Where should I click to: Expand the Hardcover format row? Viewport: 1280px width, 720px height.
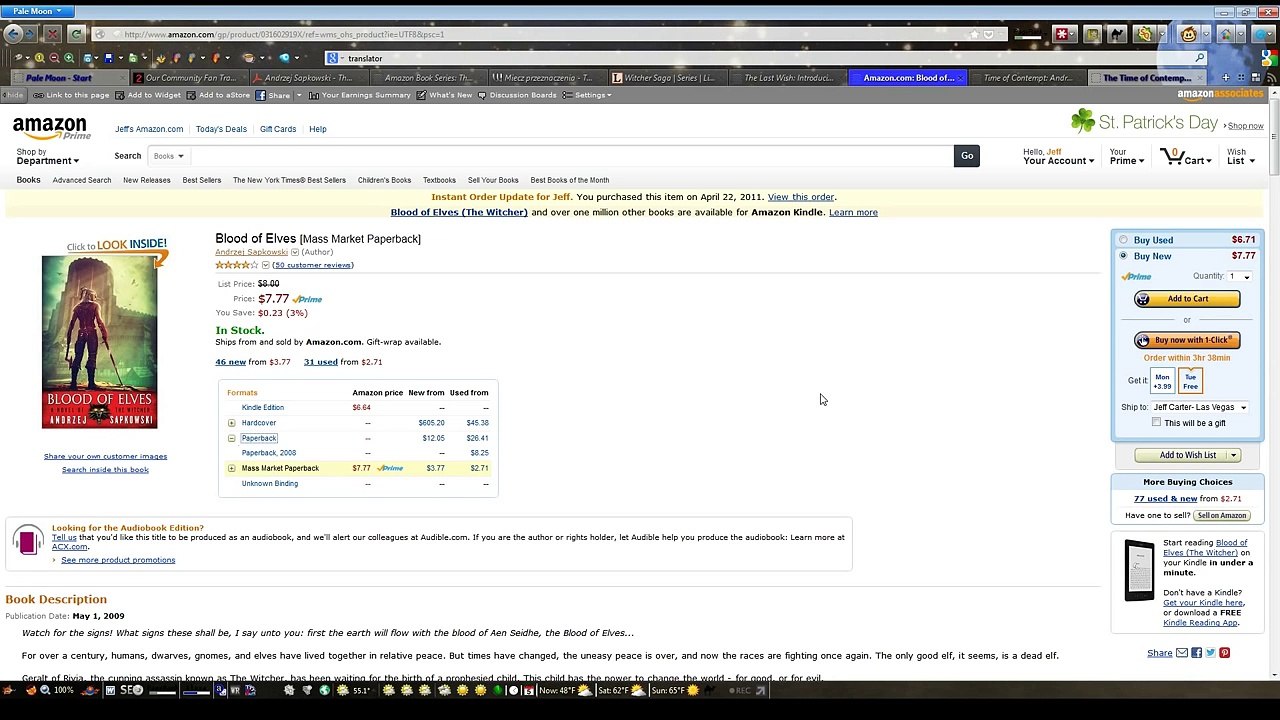pyautogui.click(x=231, y=423)
